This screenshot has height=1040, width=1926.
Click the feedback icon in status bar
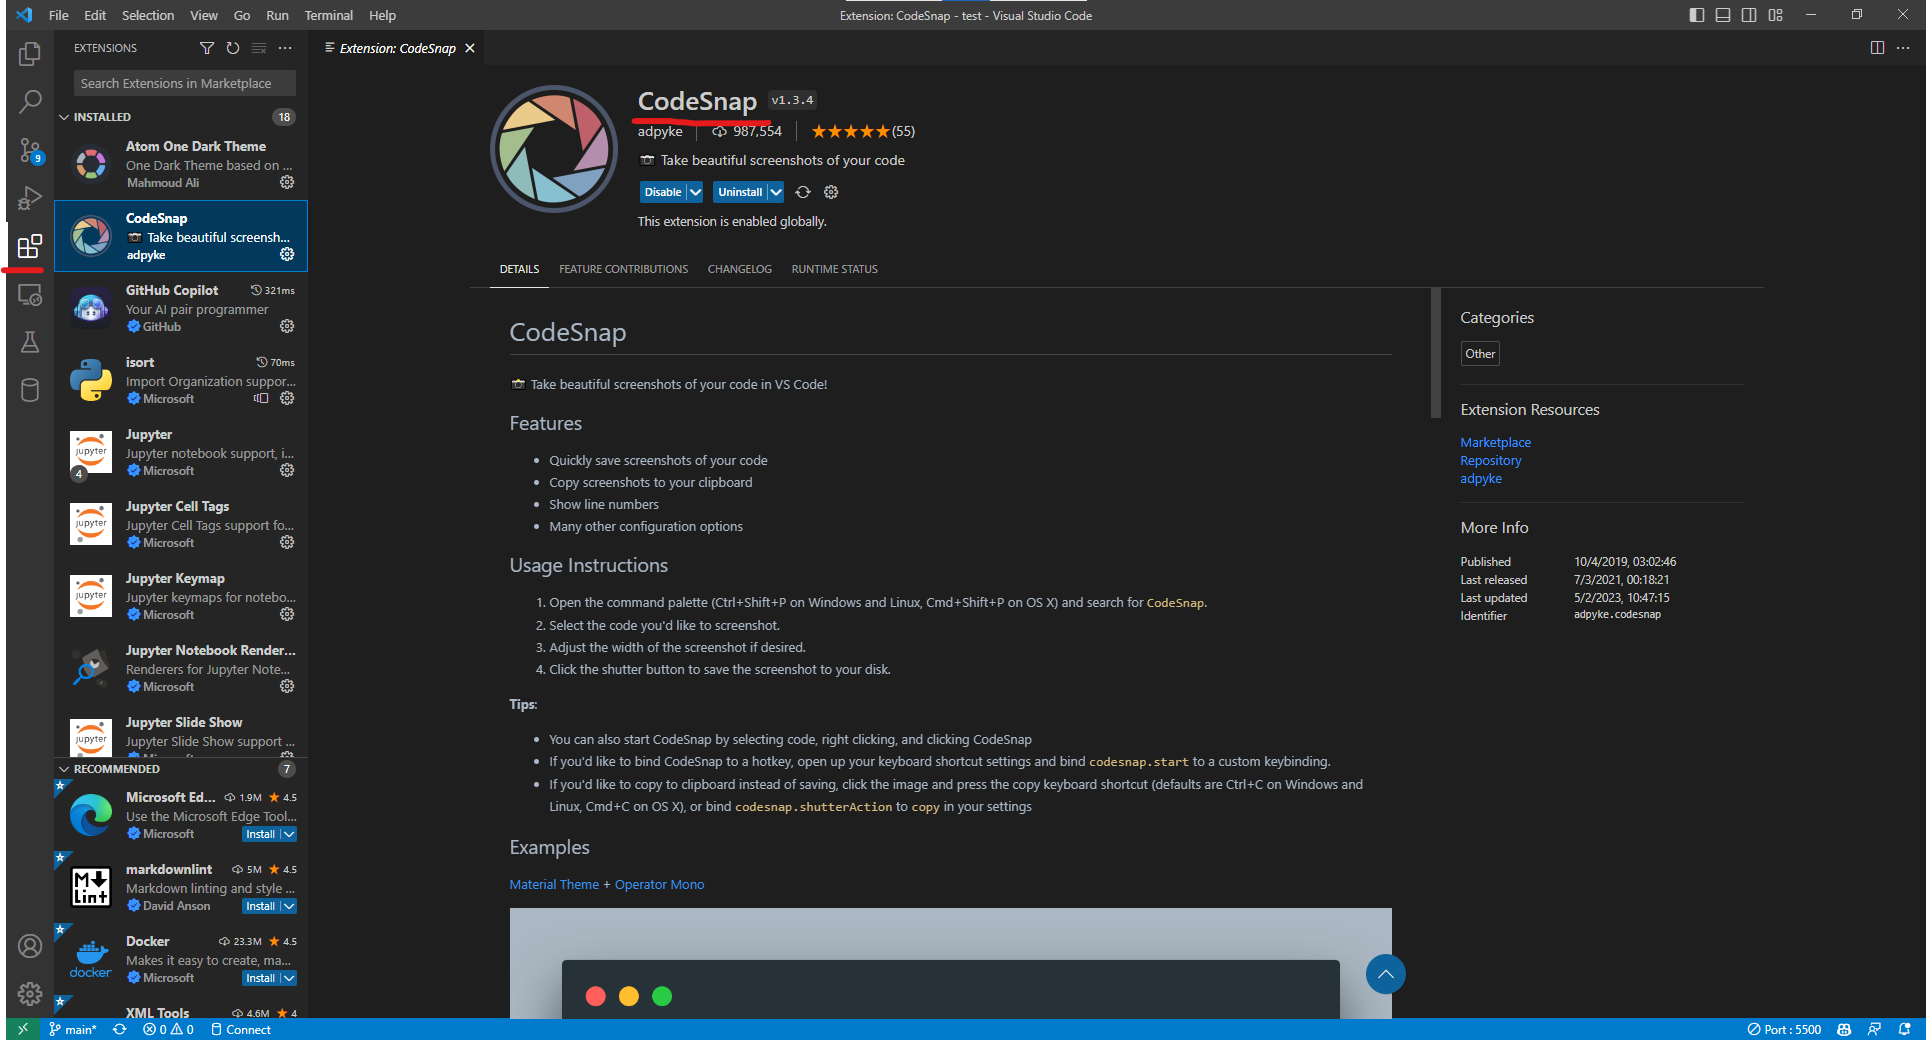point(1874,1029)
